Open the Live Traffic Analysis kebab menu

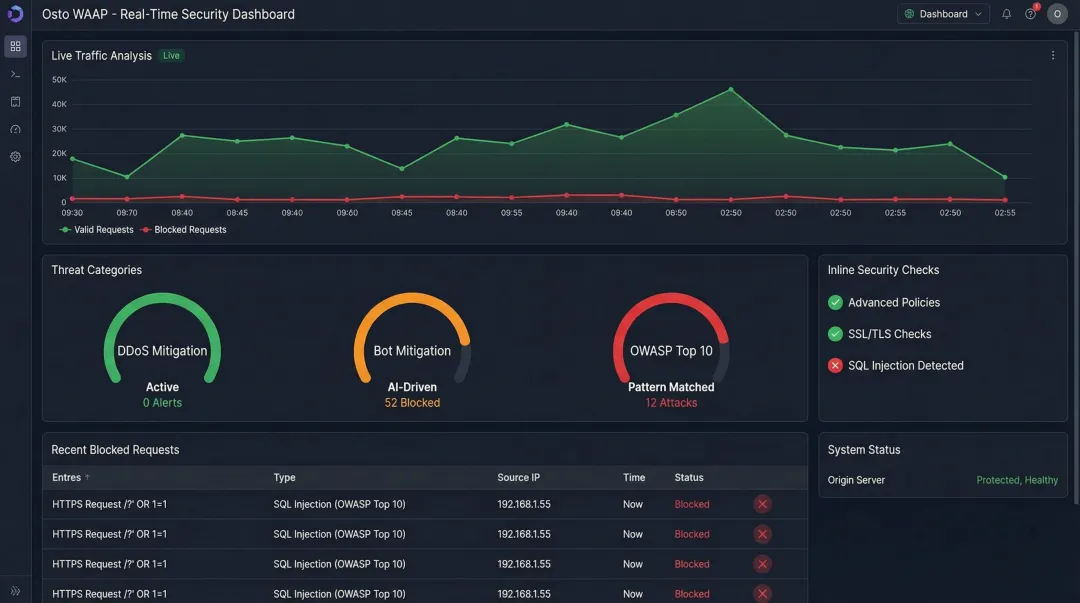coord(1052,55)
